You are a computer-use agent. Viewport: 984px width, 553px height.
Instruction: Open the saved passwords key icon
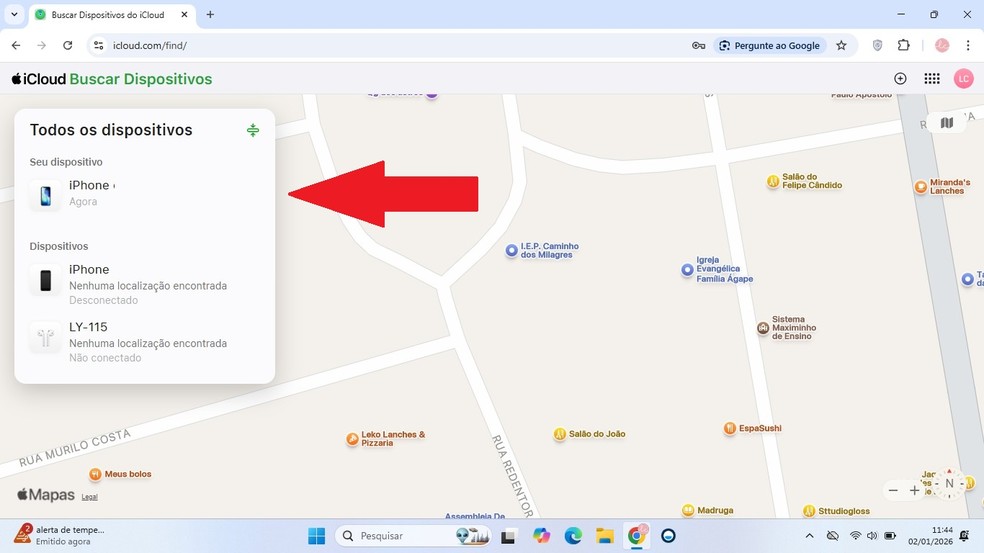pyautogui.click(x=698, y=45)
